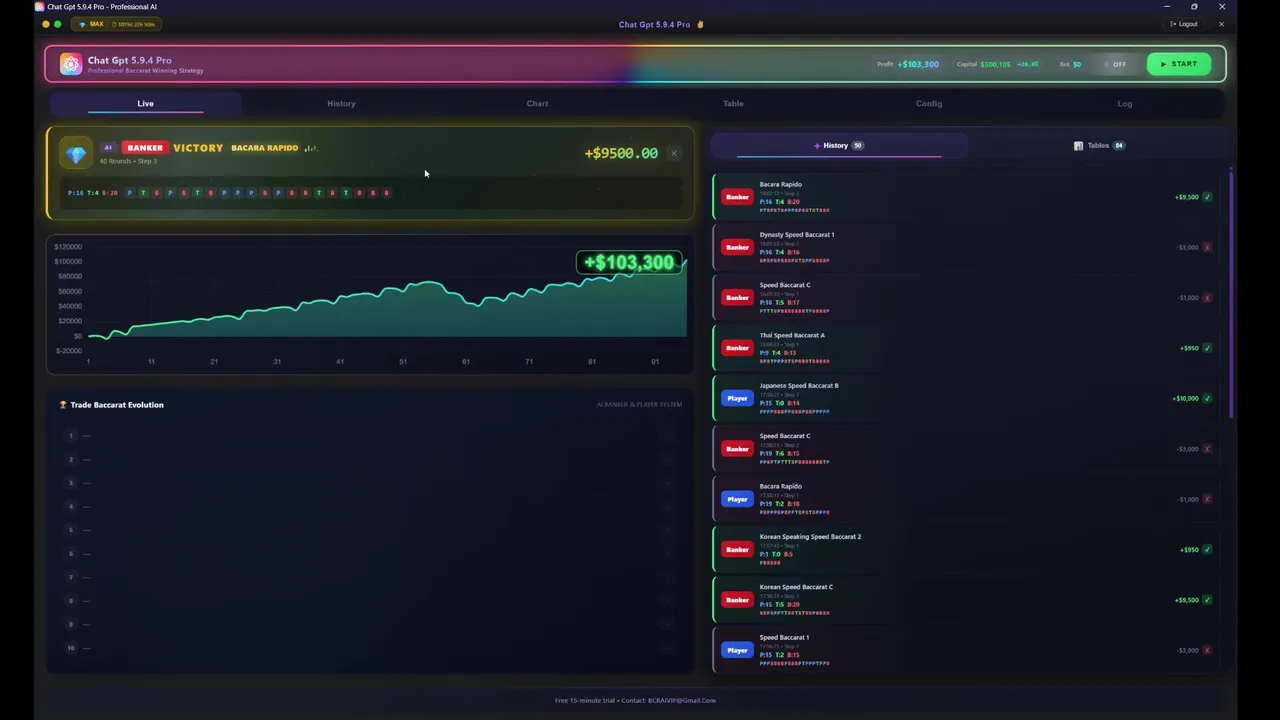This screenshot has height=720, width=1280.
Task: Click the checkmark on Bacara Rapido +$9,500 row
Action: tap(1207, 197)
